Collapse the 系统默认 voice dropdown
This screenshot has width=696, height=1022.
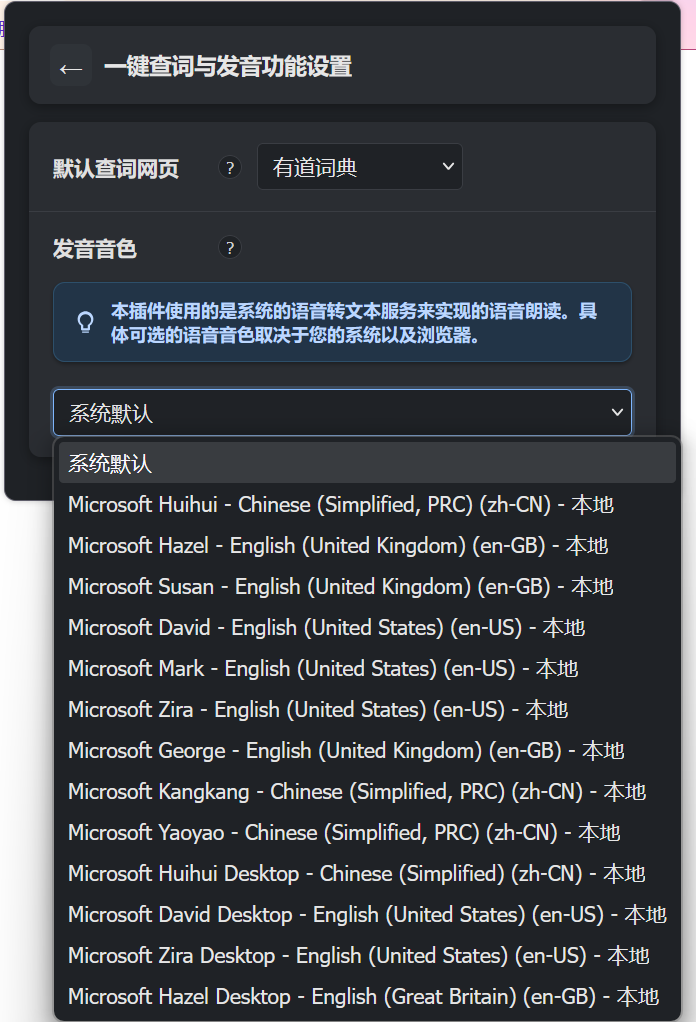(342, 412)
